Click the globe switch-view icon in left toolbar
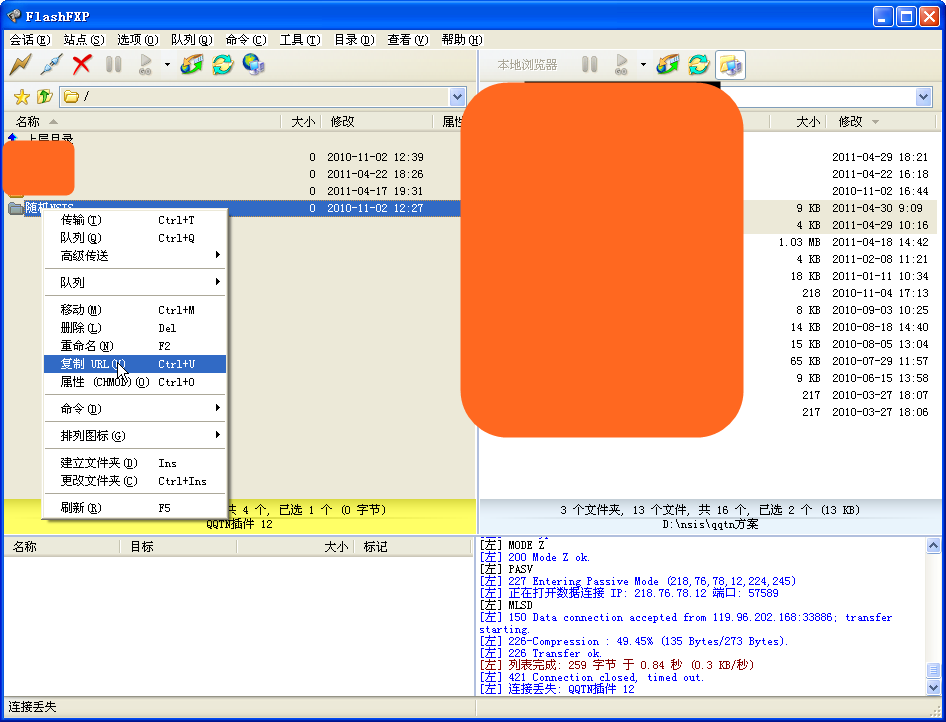The image size is (946, 722). click(x=253, y=65)
